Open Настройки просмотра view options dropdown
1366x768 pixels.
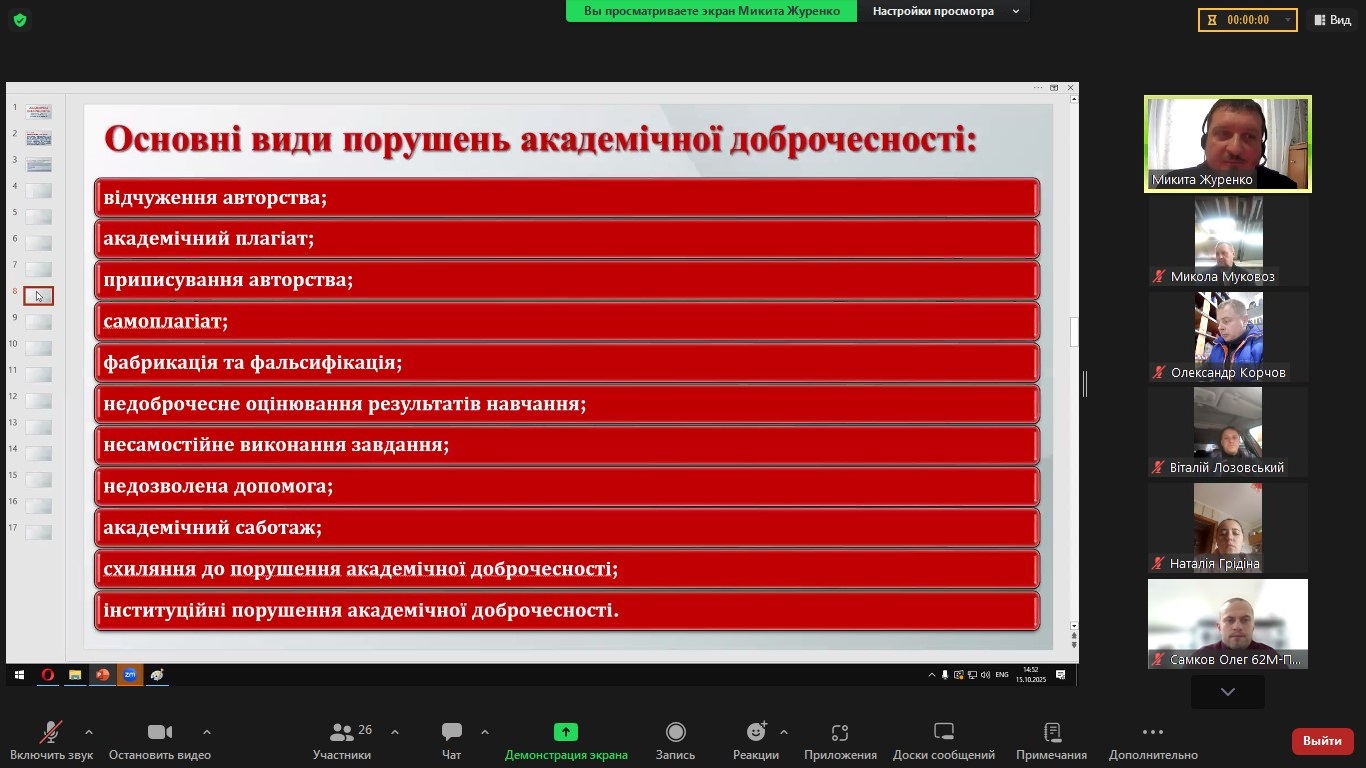coord(945,11)
